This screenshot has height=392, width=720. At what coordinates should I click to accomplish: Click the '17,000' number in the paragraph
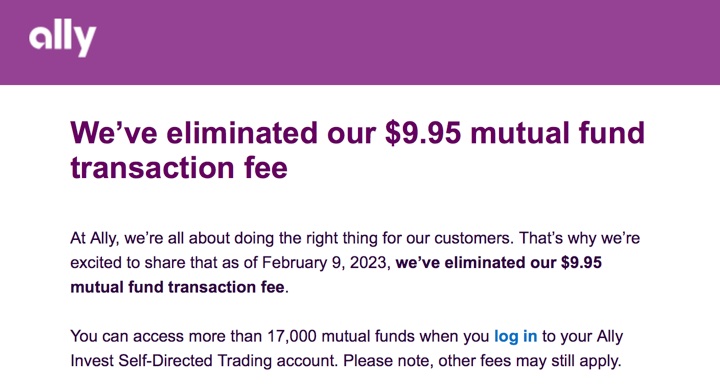[292, 336]
